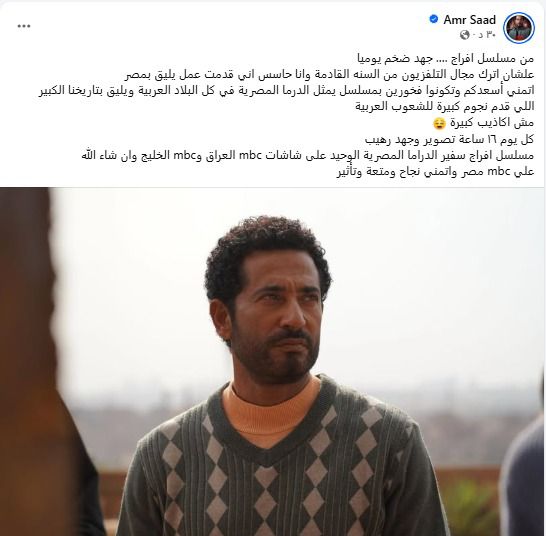
Task: Click the blue verified badge beside Amr Saad
Action: click(x=434, y=19)
